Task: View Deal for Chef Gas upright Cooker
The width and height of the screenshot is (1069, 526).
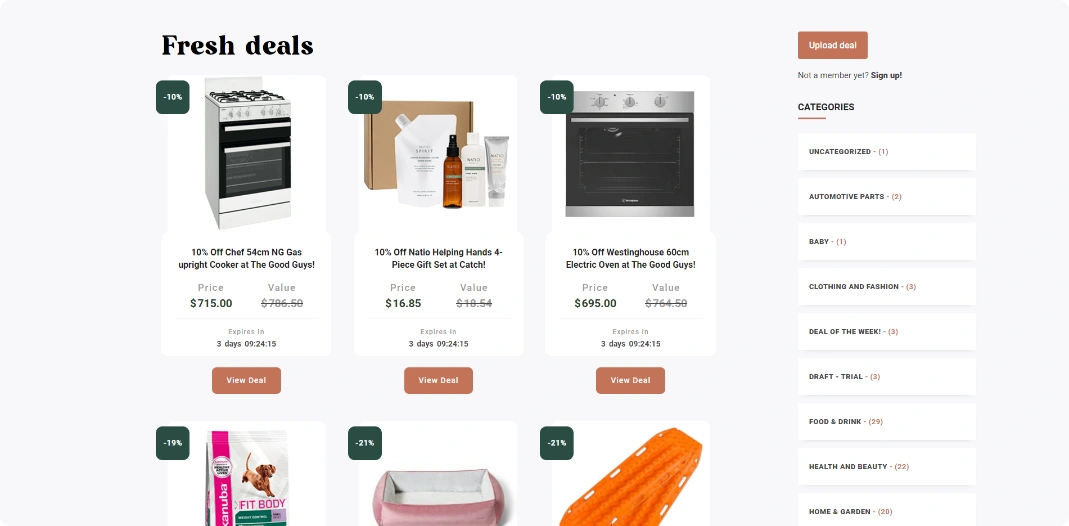Action: click(x=246, y=380)
